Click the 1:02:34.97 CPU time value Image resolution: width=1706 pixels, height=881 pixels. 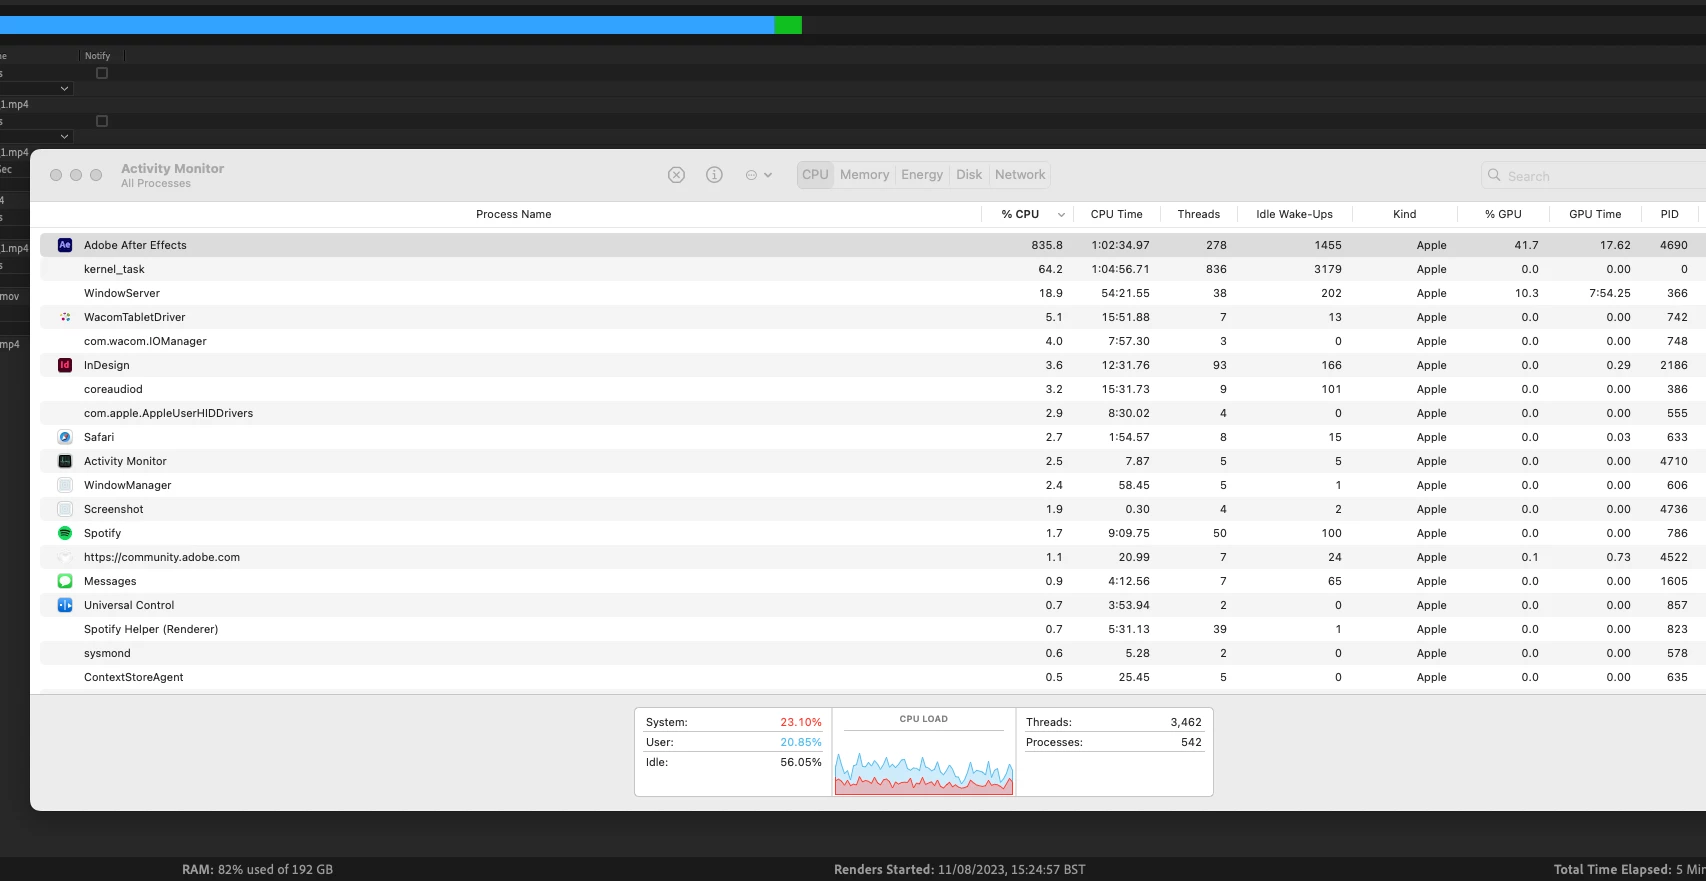[x=1120, y=245]
